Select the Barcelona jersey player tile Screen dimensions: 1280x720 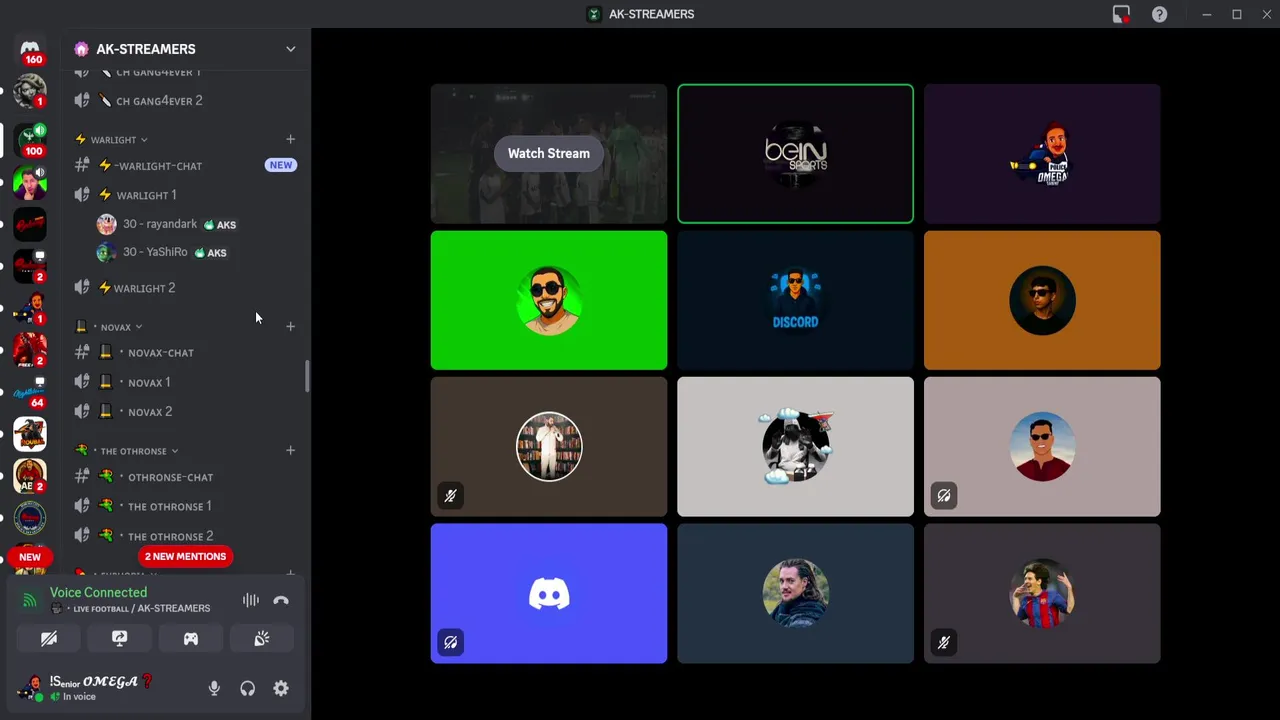(x=1042, y=594)
